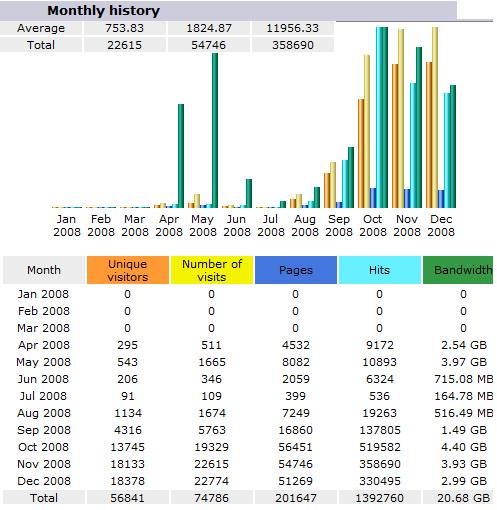
Task: Click the Unique visitors orange column header
Action: pos(128,270)
